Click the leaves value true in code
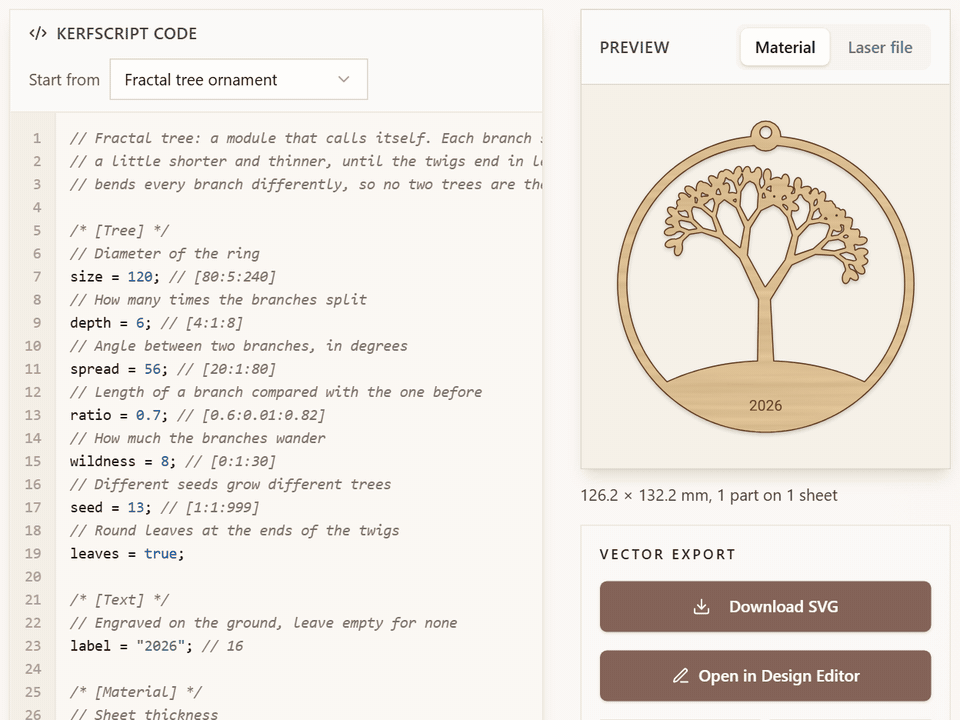This screenshot has height=720, width=960. (160, 553)
